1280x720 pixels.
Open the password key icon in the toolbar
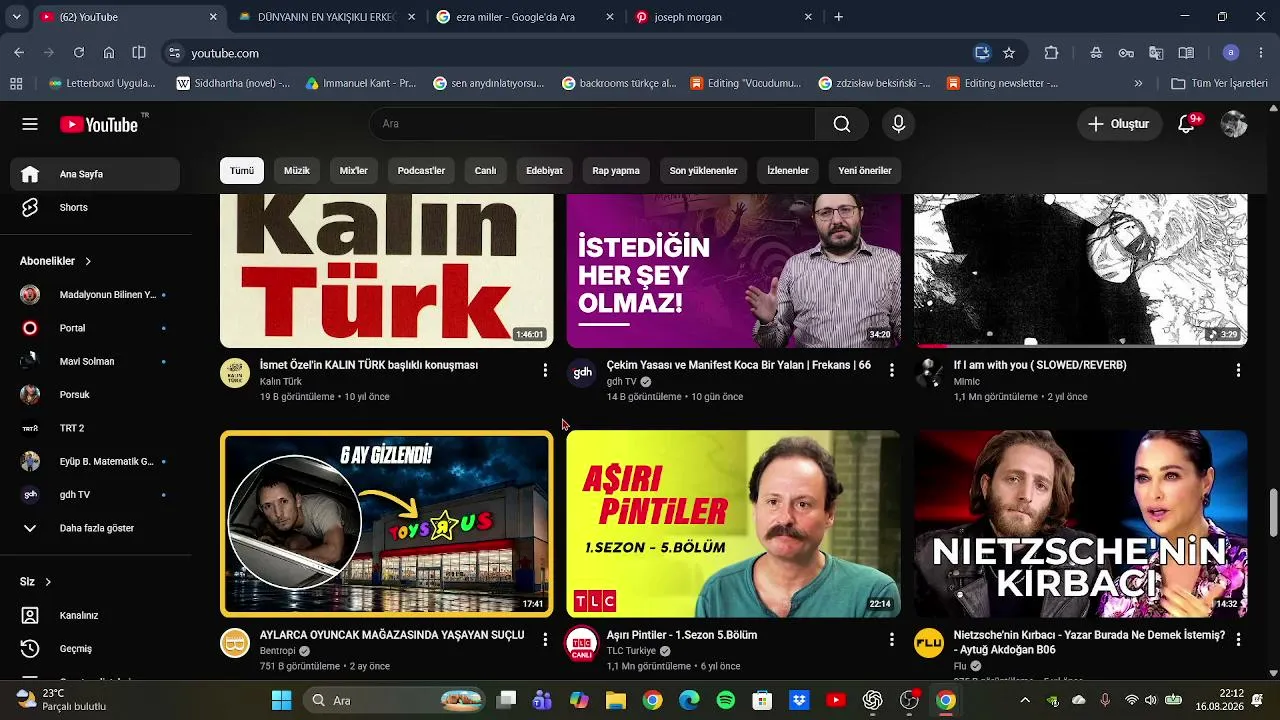point(1126,53)
